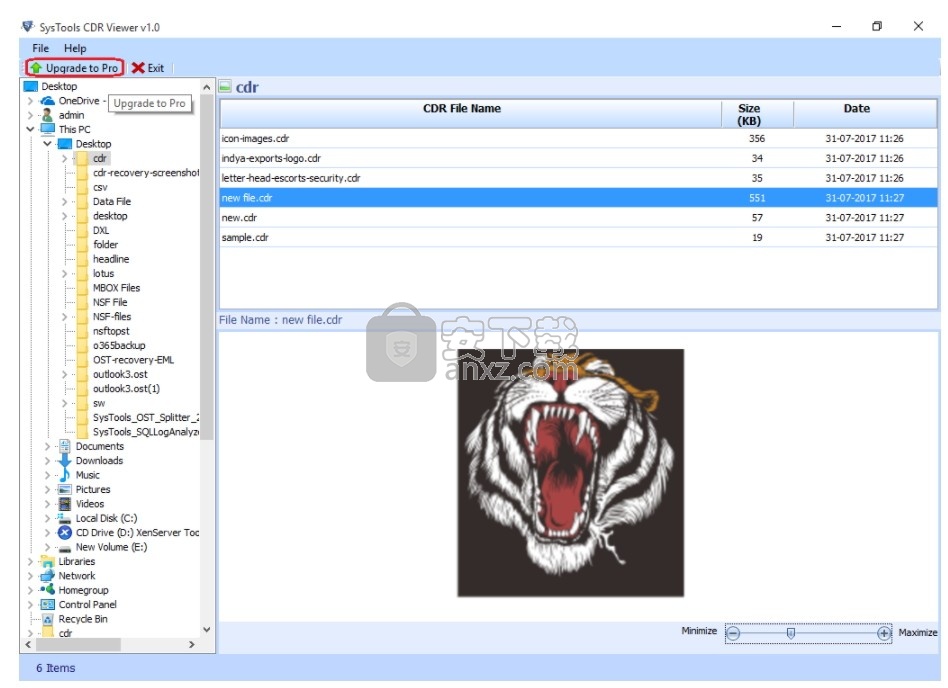The height and width of the screenshot is (688, 948).
Task: Expand the OneDrive tree node
Action: click(x=30, y=101)
